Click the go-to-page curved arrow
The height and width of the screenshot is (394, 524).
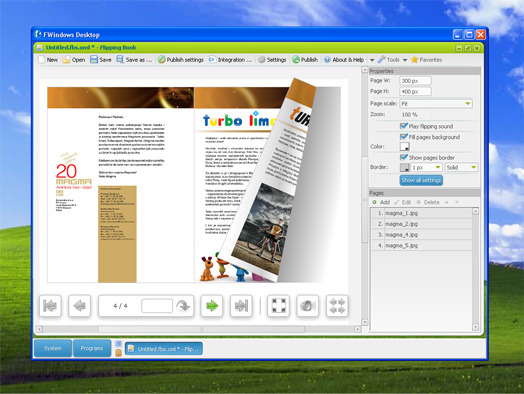(183, 305)
